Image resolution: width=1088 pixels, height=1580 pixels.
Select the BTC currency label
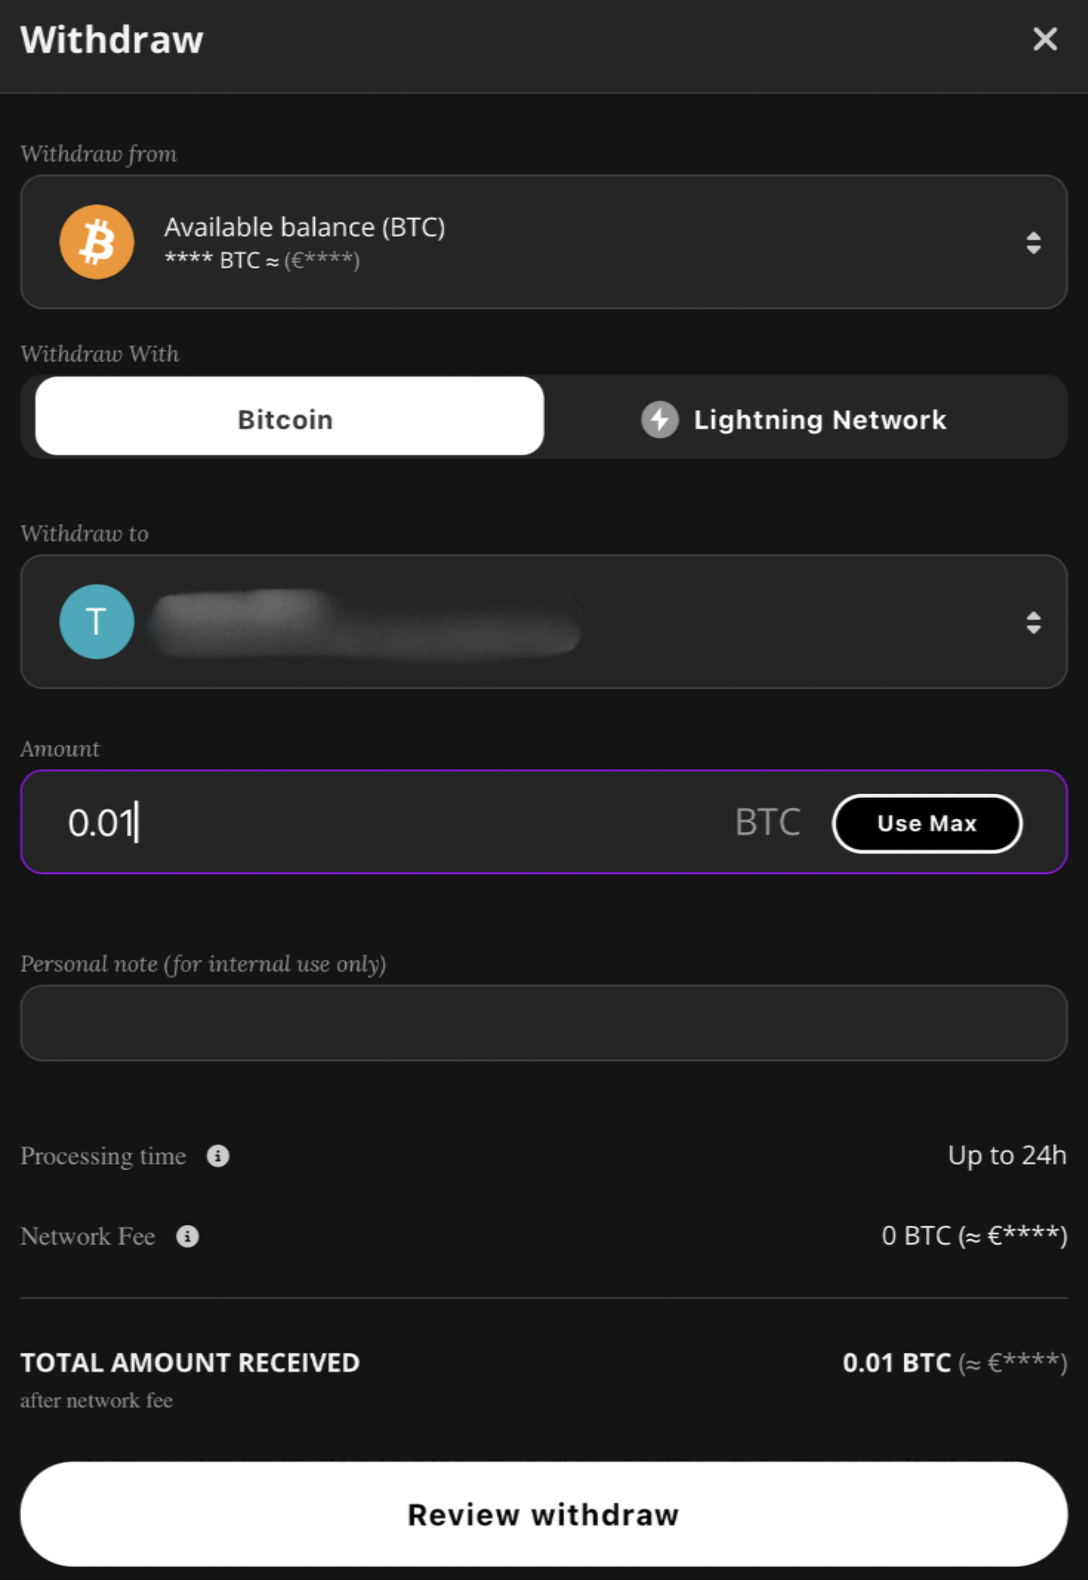766,822
